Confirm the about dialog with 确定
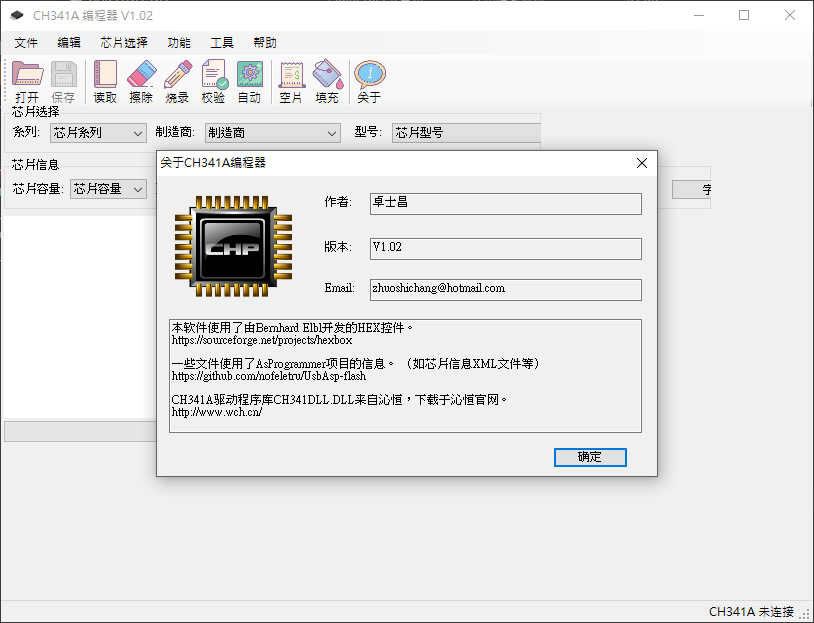This screenshot has width=814, height=623. tap(590, 457)
